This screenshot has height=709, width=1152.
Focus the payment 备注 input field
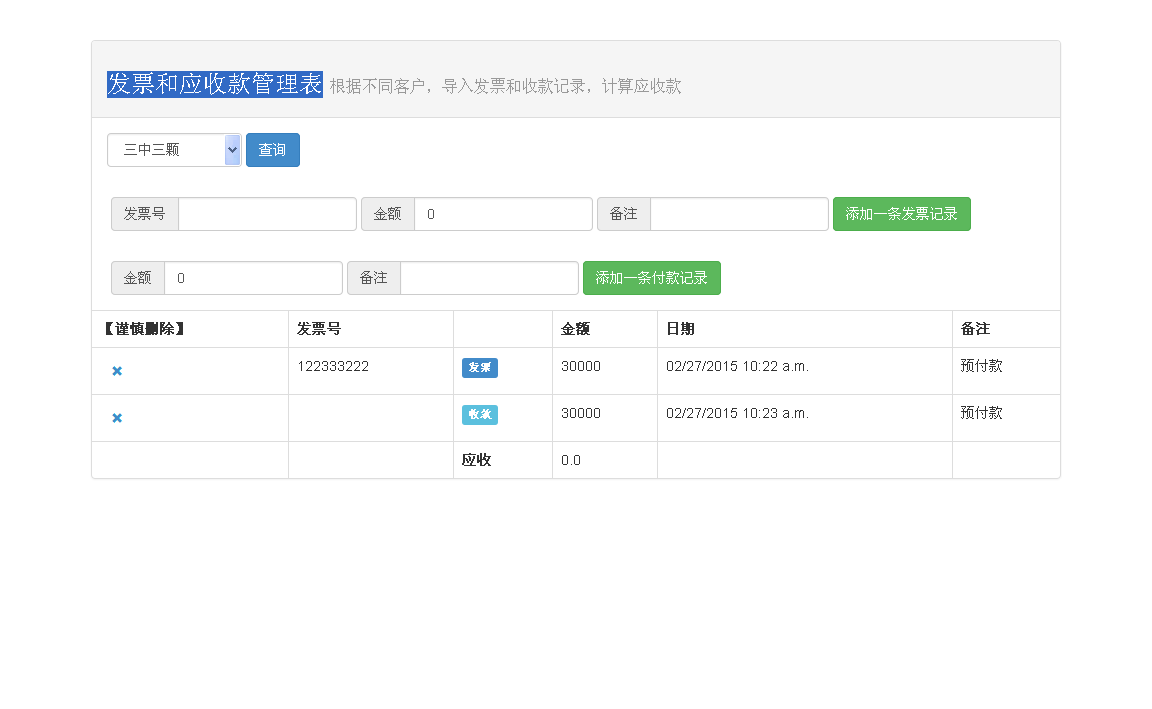point(489,278)
